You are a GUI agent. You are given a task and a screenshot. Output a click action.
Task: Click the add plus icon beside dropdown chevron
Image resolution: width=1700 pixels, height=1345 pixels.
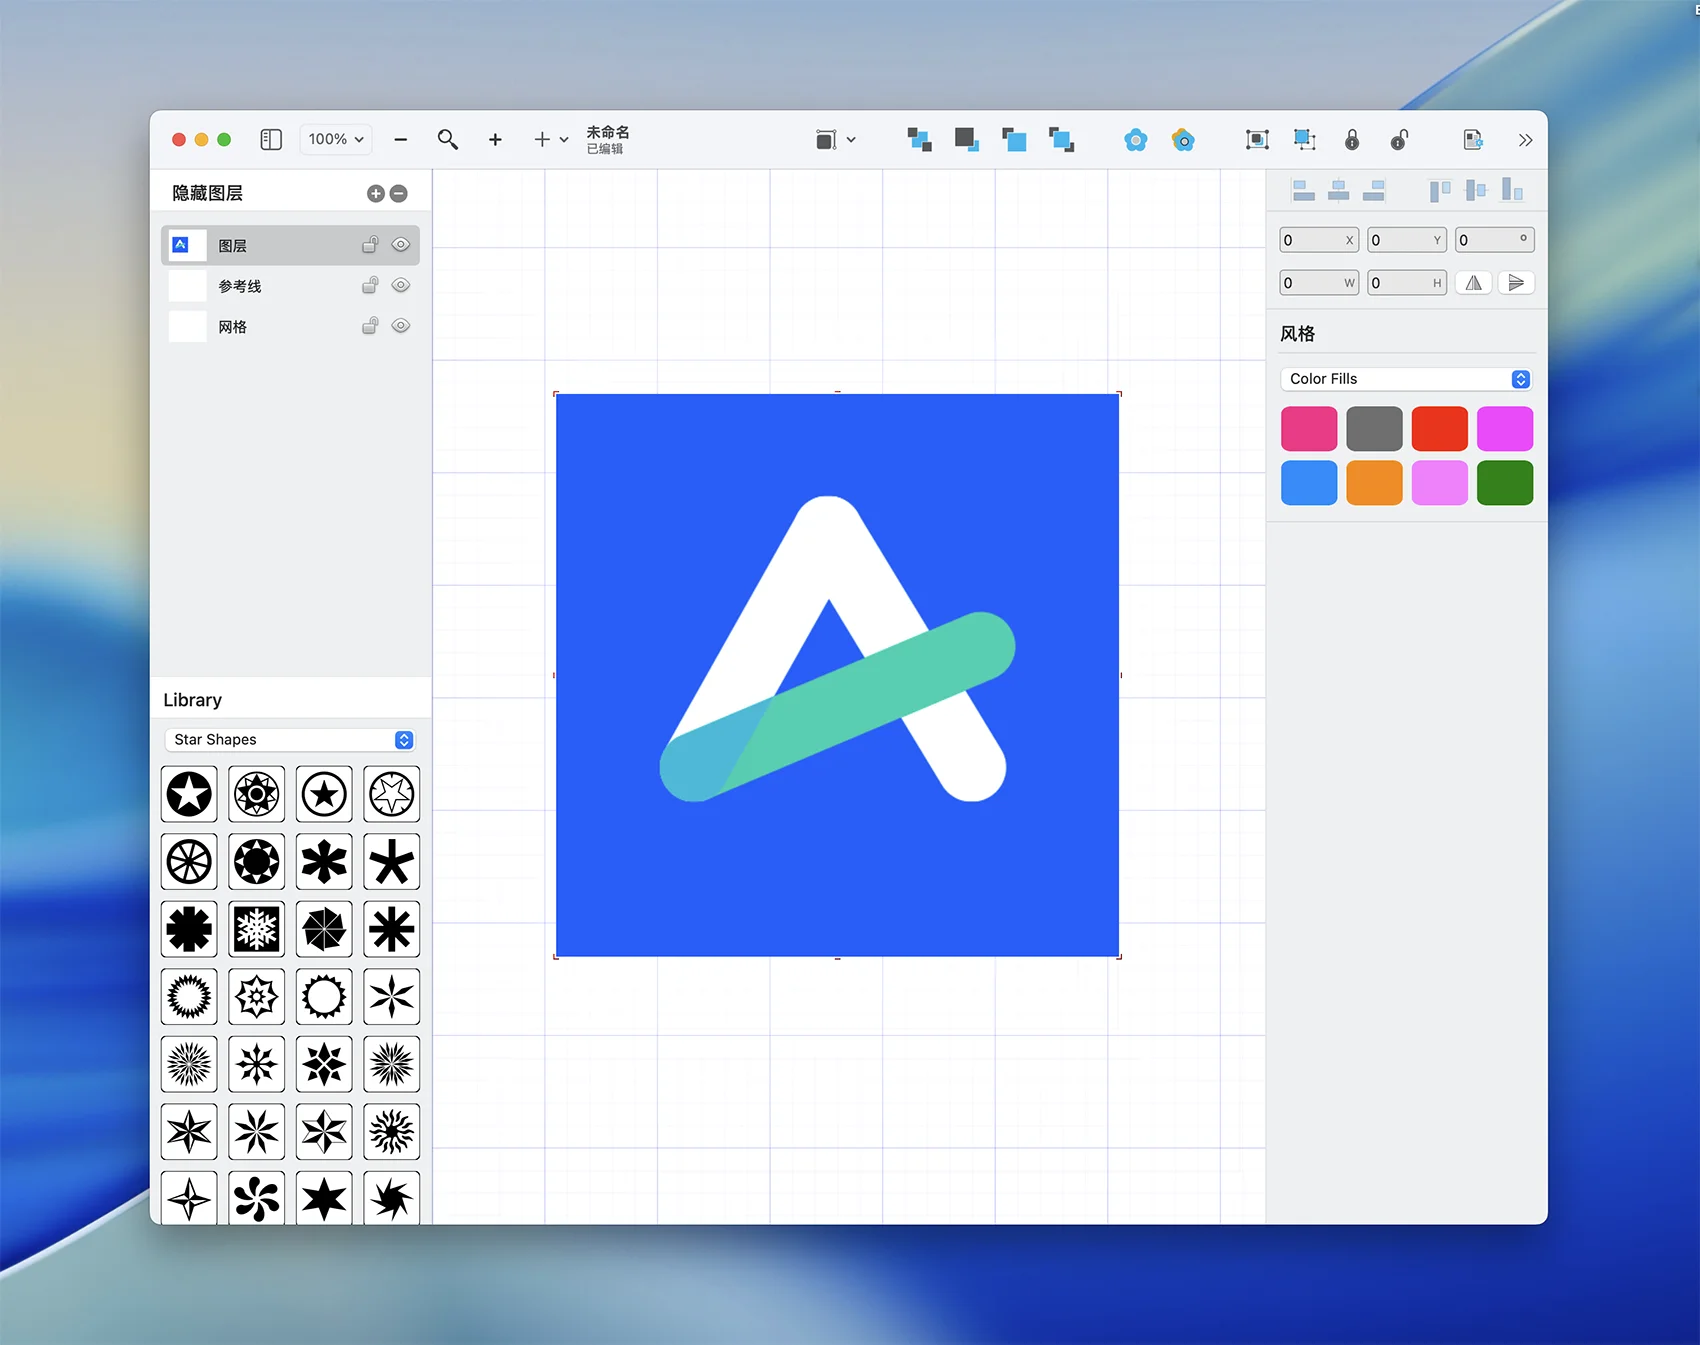[542, 140]
